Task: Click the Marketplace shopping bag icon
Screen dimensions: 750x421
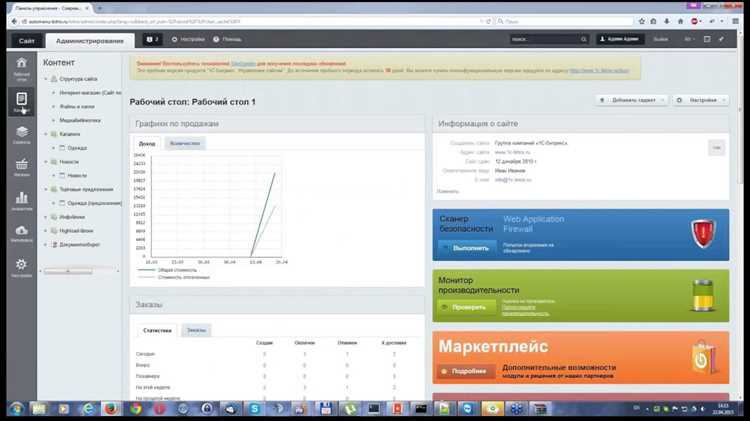Action: tap(703, 357)
